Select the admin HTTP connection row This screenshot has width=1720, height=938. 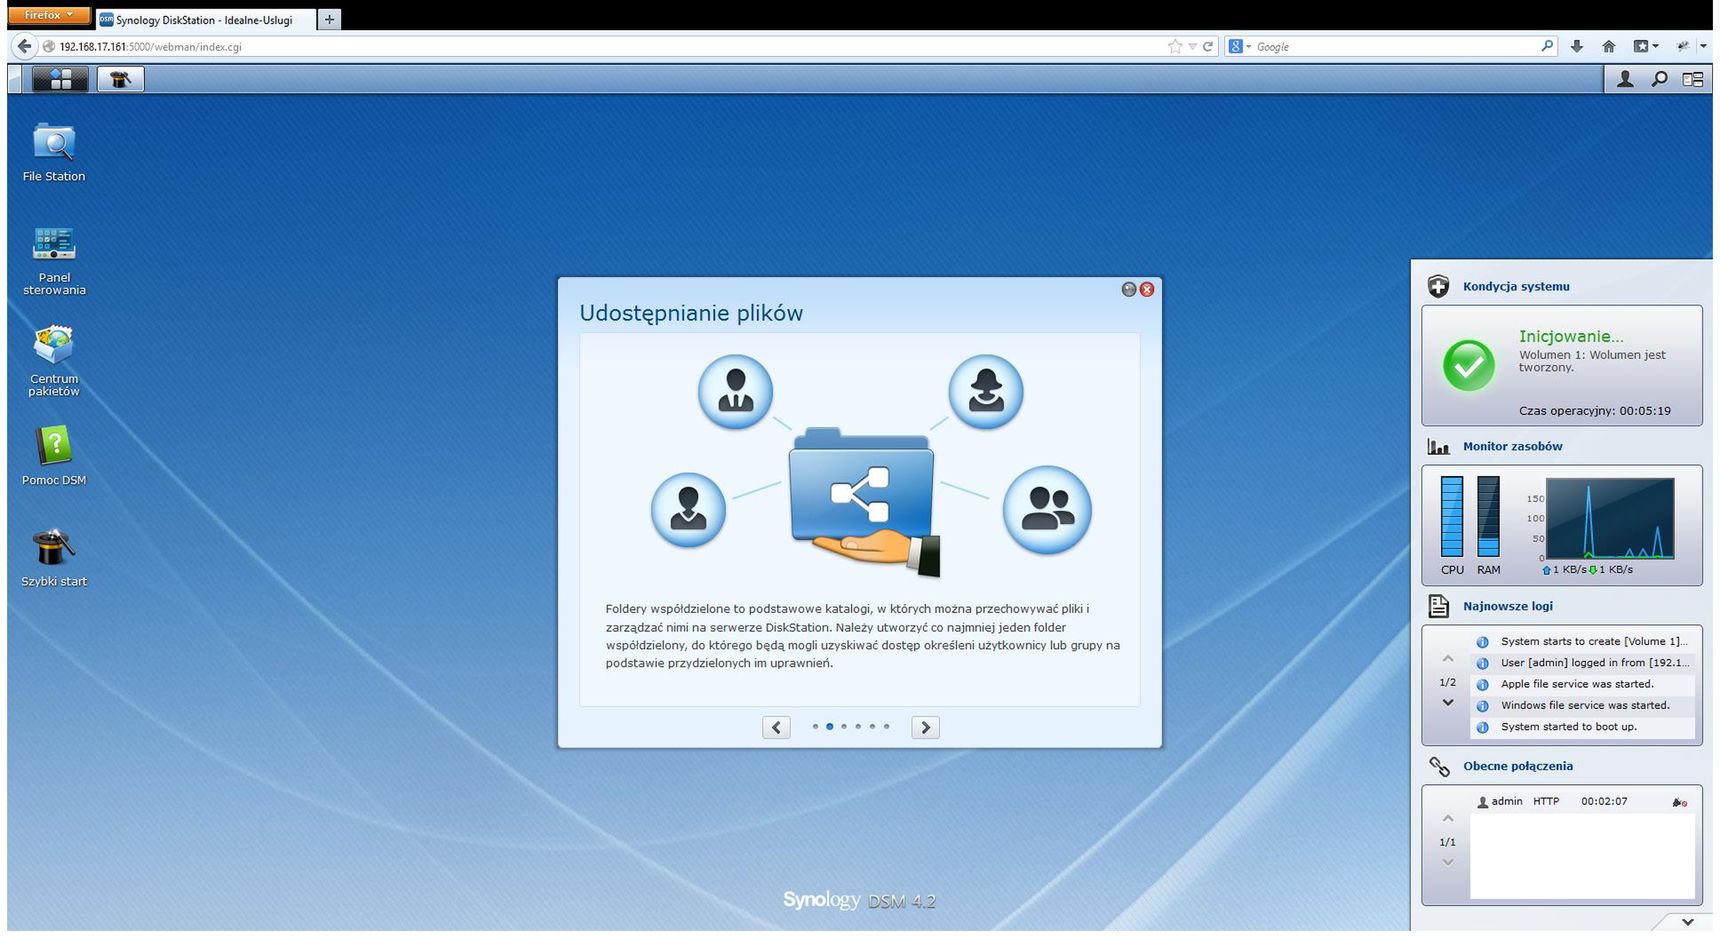pos(1583,801)
